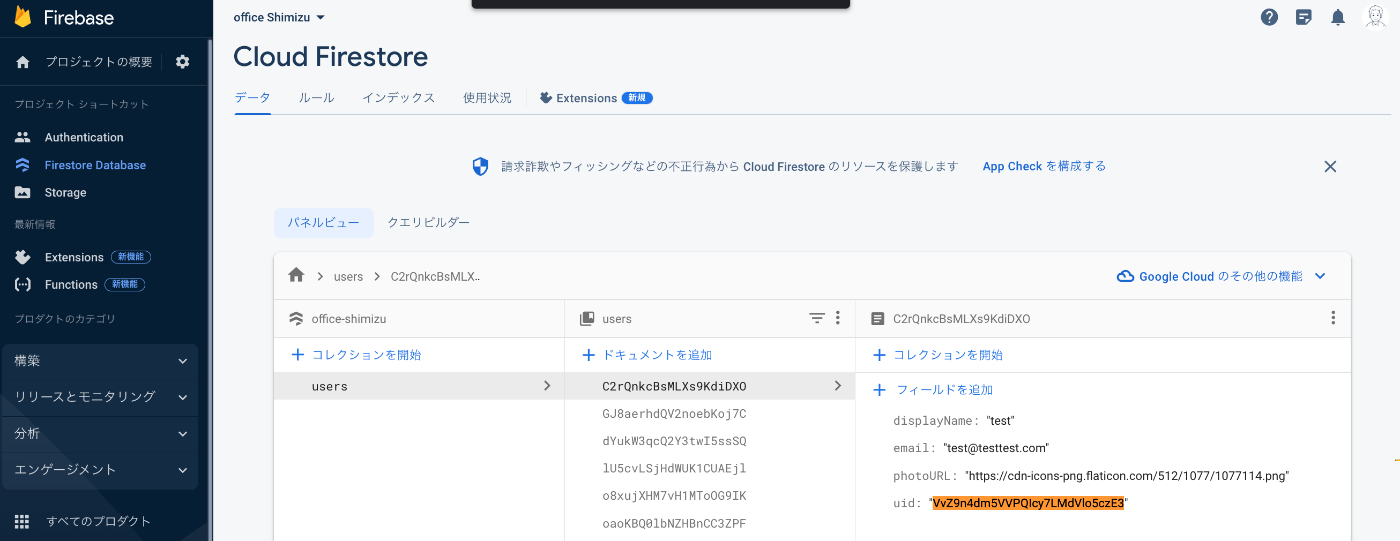This screenshot has height=541, width=1400.
Task: Click C2rQnkcBsMLX.. in the breadcrumb
Action: pyautogui.click(x=435, y=276)
